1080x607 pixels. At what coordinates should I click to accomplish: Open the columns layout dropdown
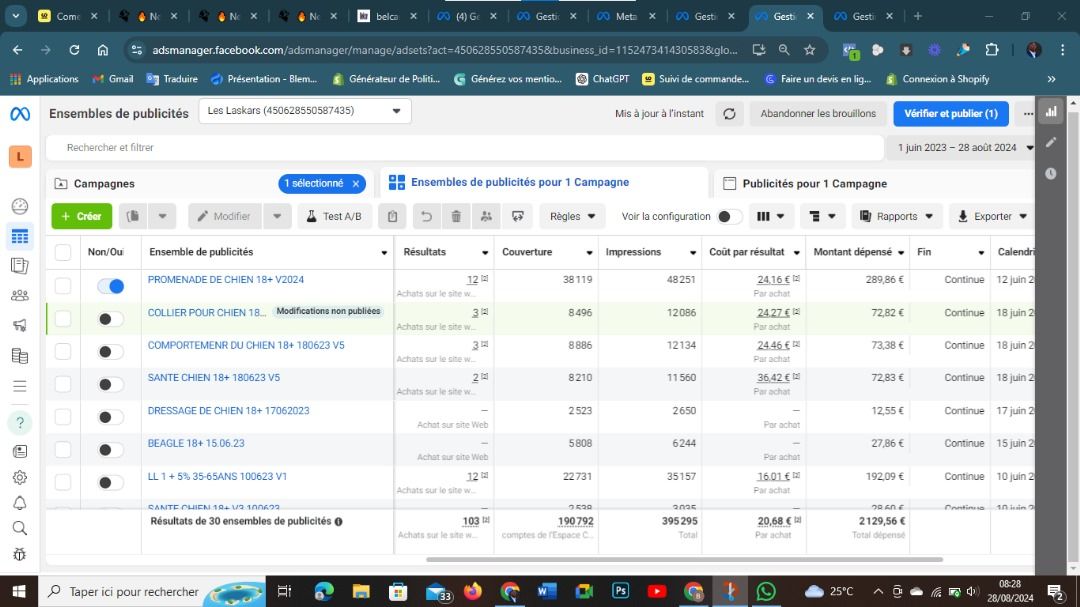[x=770, y=216]
